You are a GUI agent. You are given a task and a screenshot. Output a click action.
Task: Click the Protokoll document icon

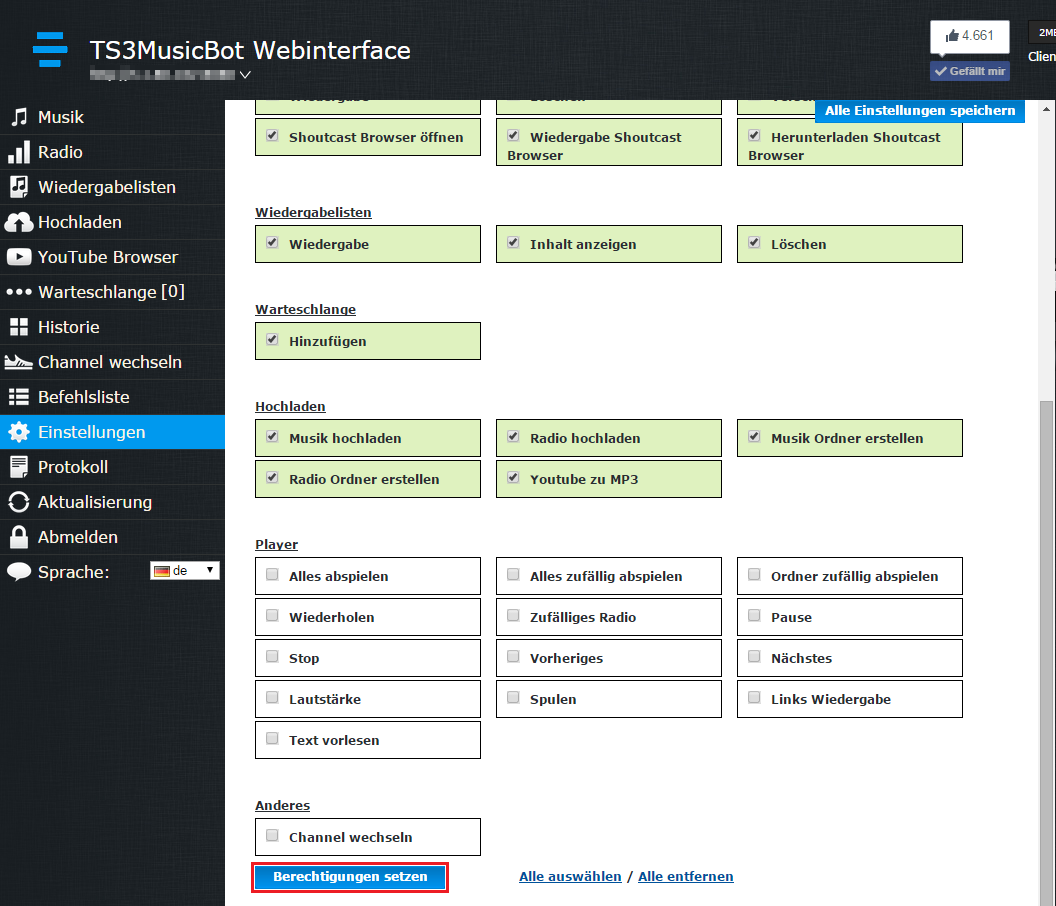[x=19, y=467]
